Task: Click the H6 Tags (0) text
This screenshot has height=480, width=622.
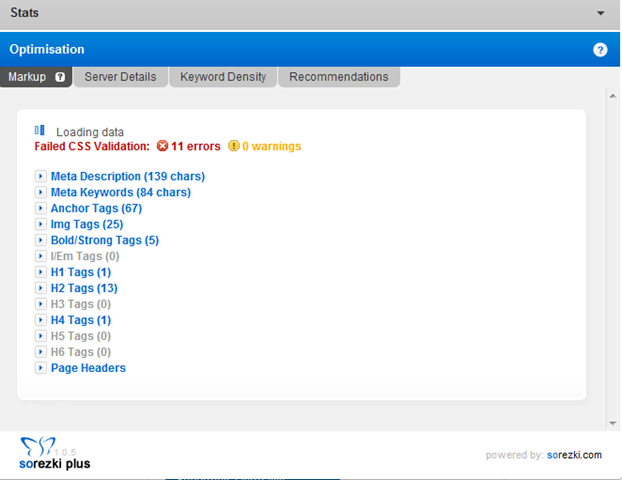Action: 81,352
